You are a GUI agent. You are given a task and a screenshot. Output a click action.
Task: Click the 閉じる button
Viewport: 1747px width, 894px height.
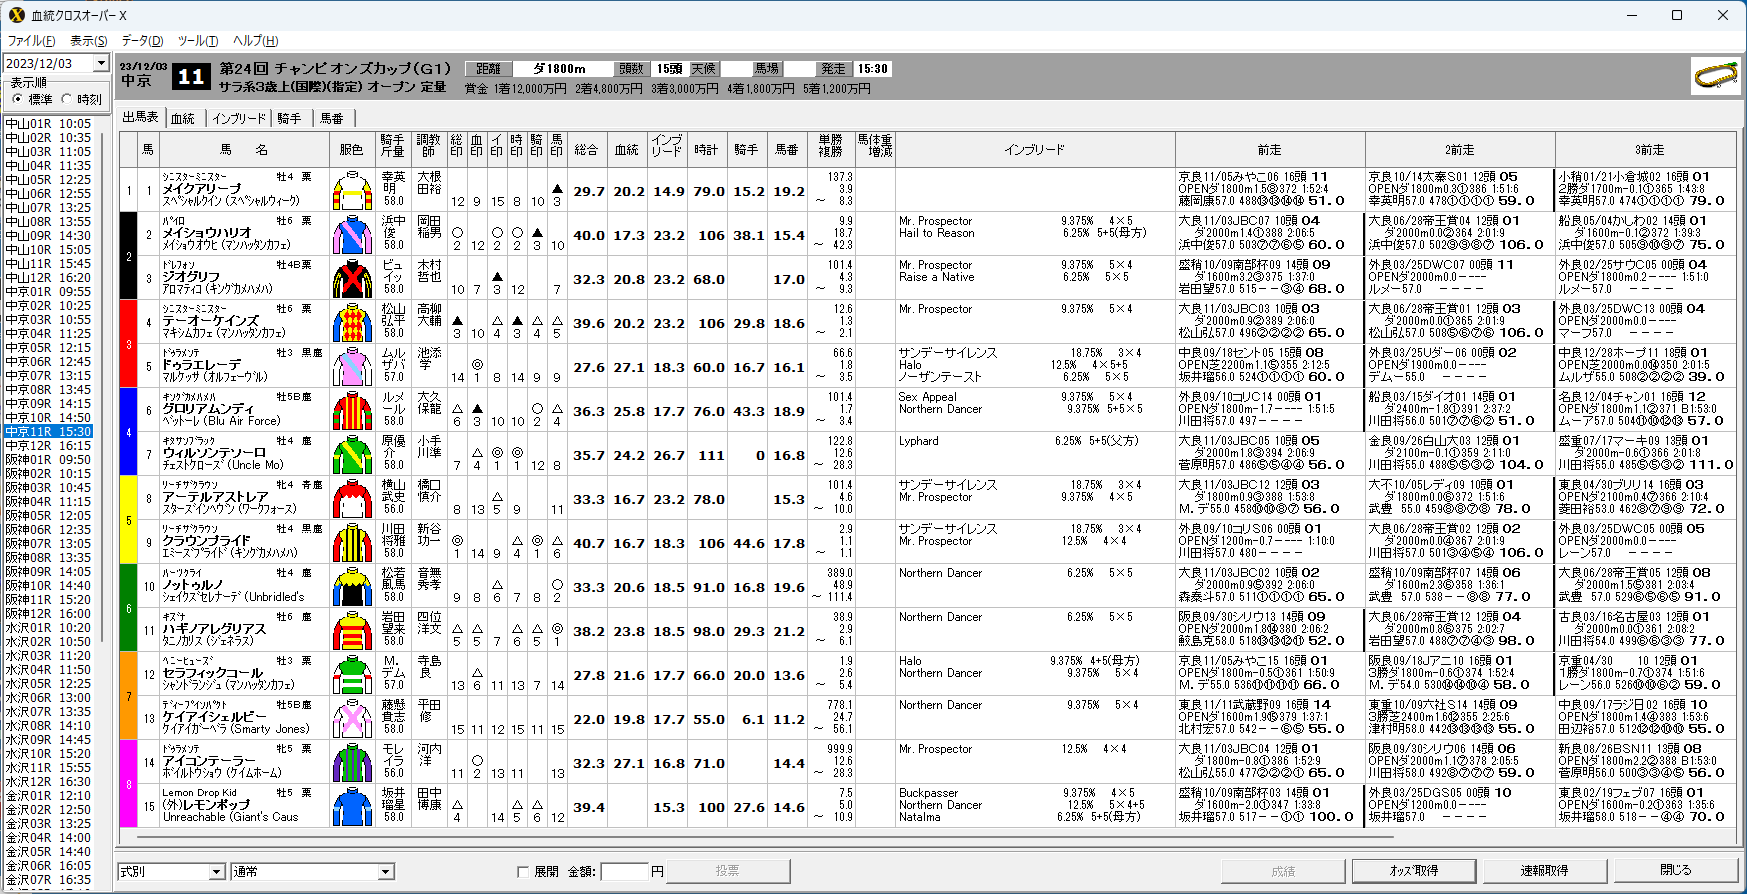point(1676,871)
